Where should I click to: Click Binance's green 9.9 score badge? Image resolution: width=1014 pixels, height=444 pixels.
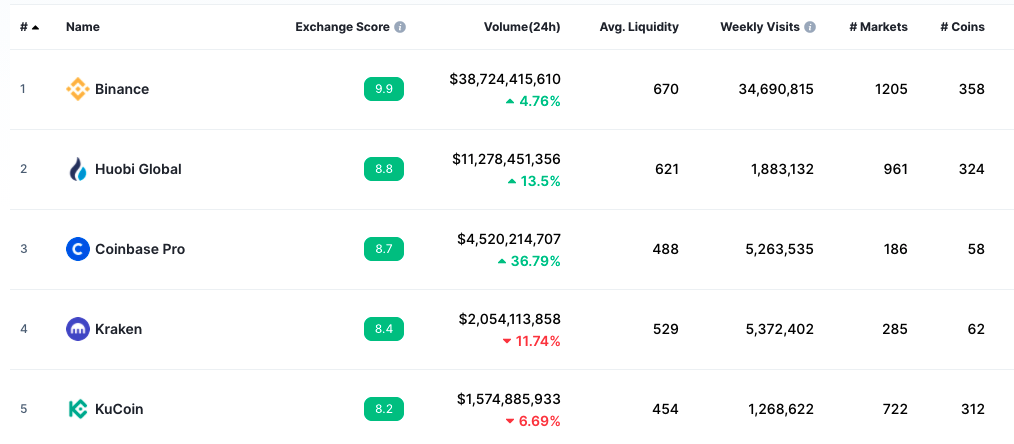pos(383,89)
